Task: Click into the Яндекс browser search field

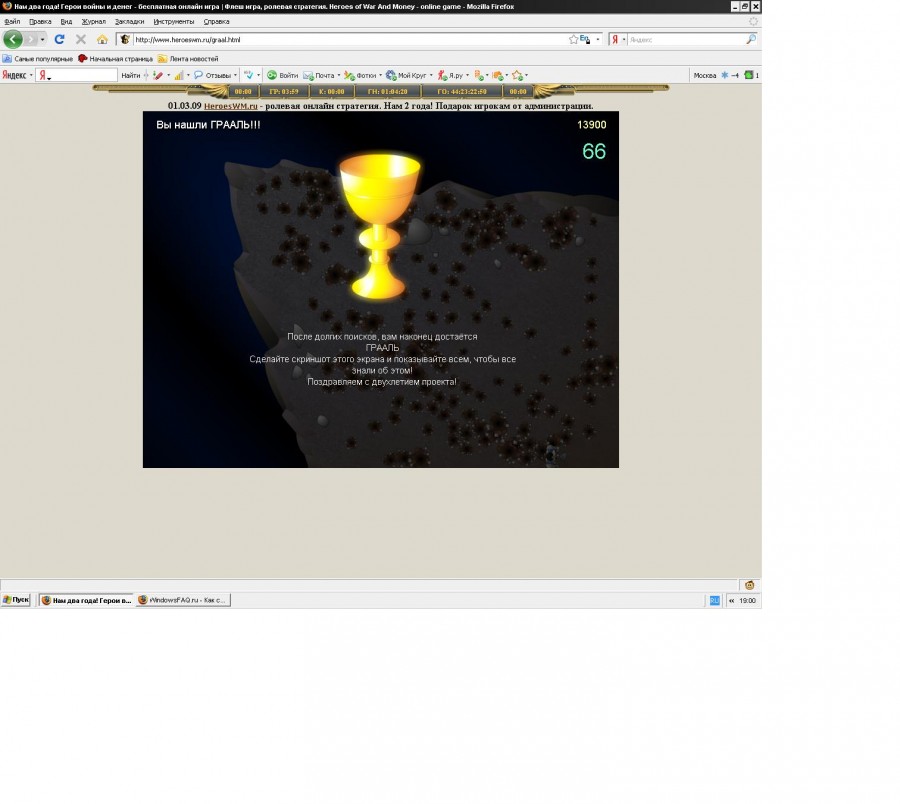Action: (686, 40)
